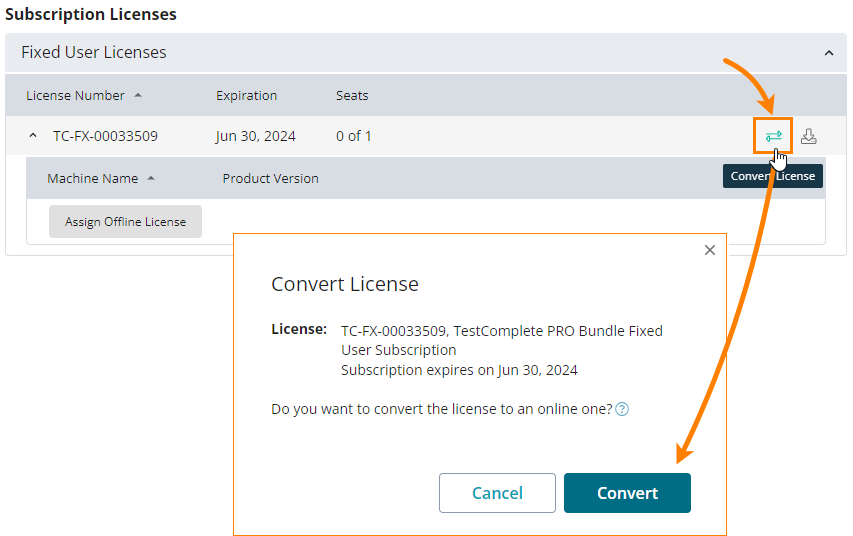Click the Jun 30, 2024 expiration cell
This screenshot has height=536, width=853.
click(255, 136)
